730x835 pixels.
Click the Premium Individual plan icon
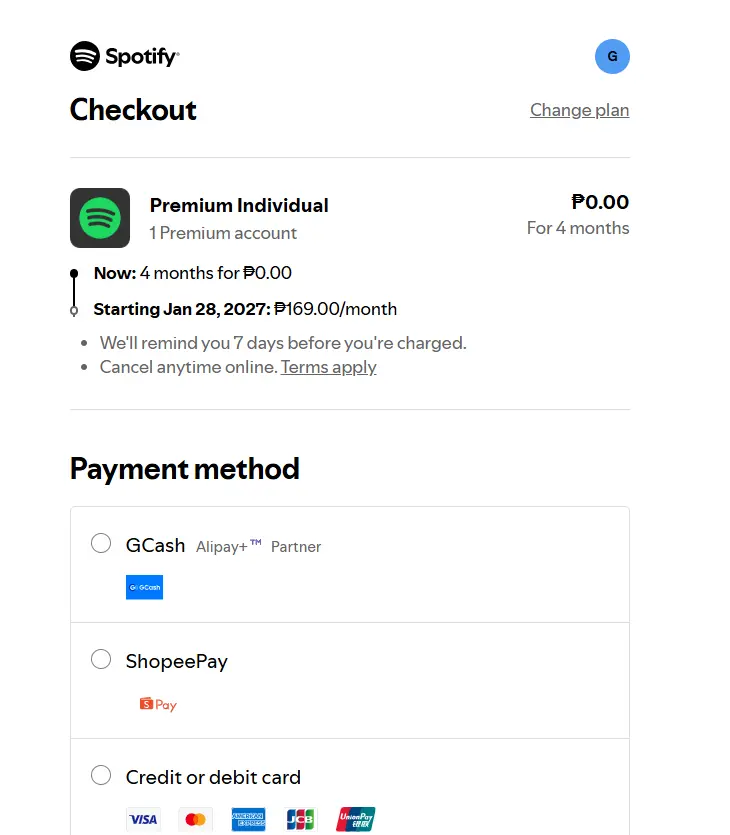point(100,218)
